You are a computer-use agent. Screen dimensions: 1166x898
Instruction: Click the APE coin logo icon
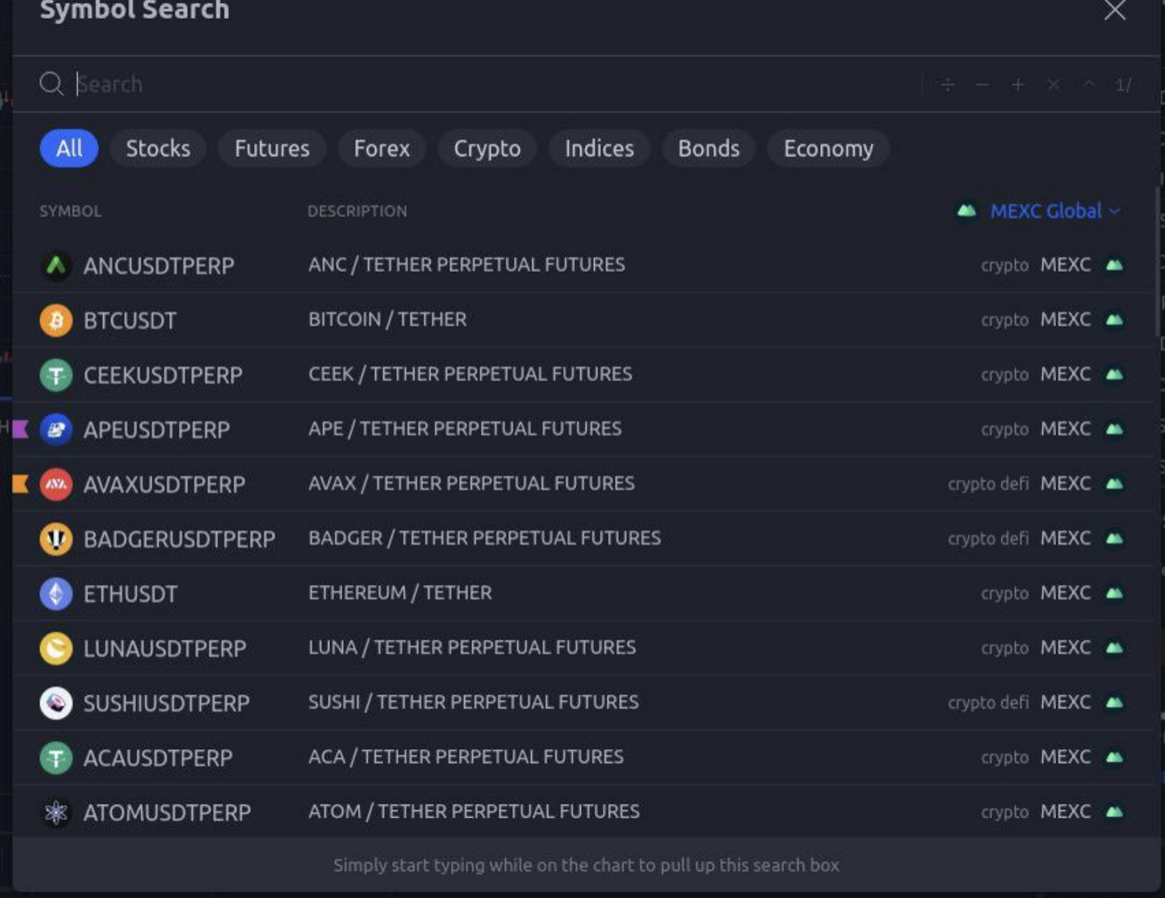pos(56,430)
